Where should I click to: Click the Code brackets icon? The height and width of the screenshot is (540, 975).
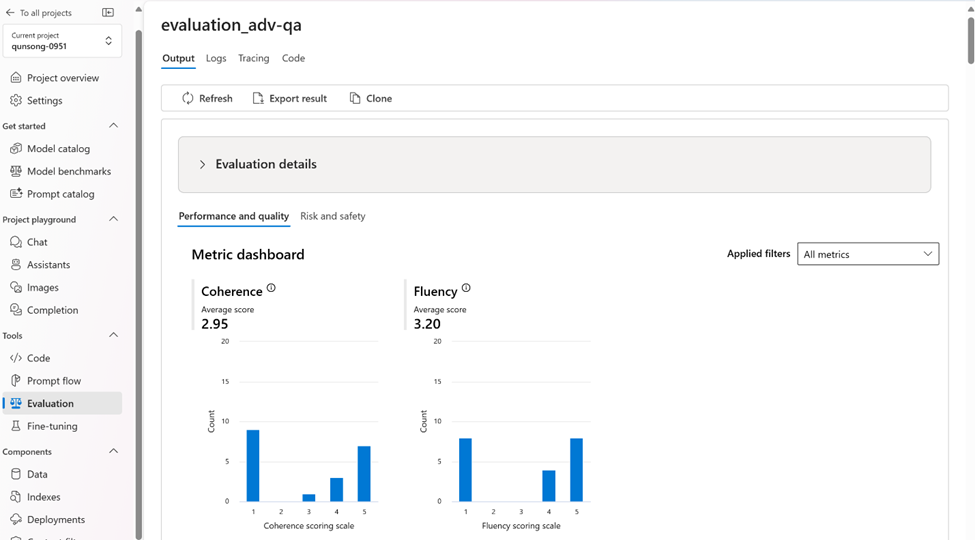[x=16, y=358]
